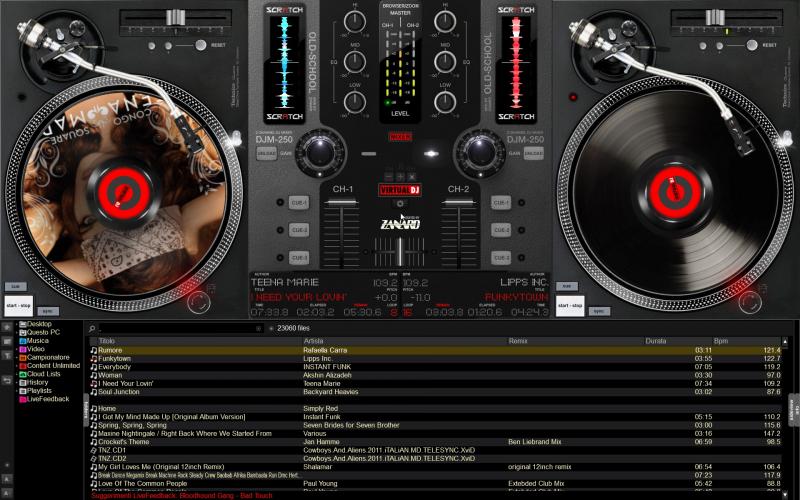Click the left deck pitch slider handle
Screen dimensions: 800x500
click(x=176, y=17)
